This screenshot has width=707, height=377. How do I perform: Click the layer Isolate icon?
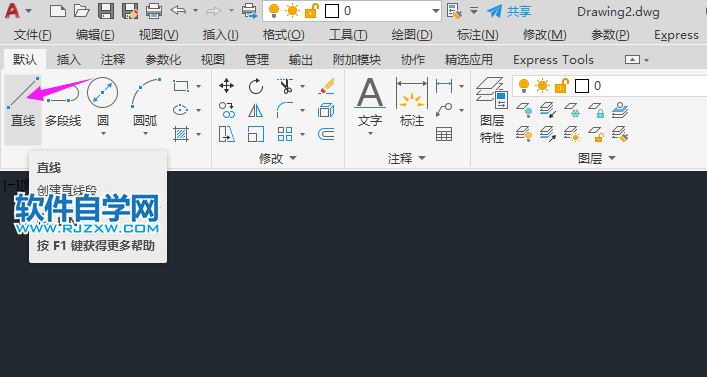(x=548, y=110)
